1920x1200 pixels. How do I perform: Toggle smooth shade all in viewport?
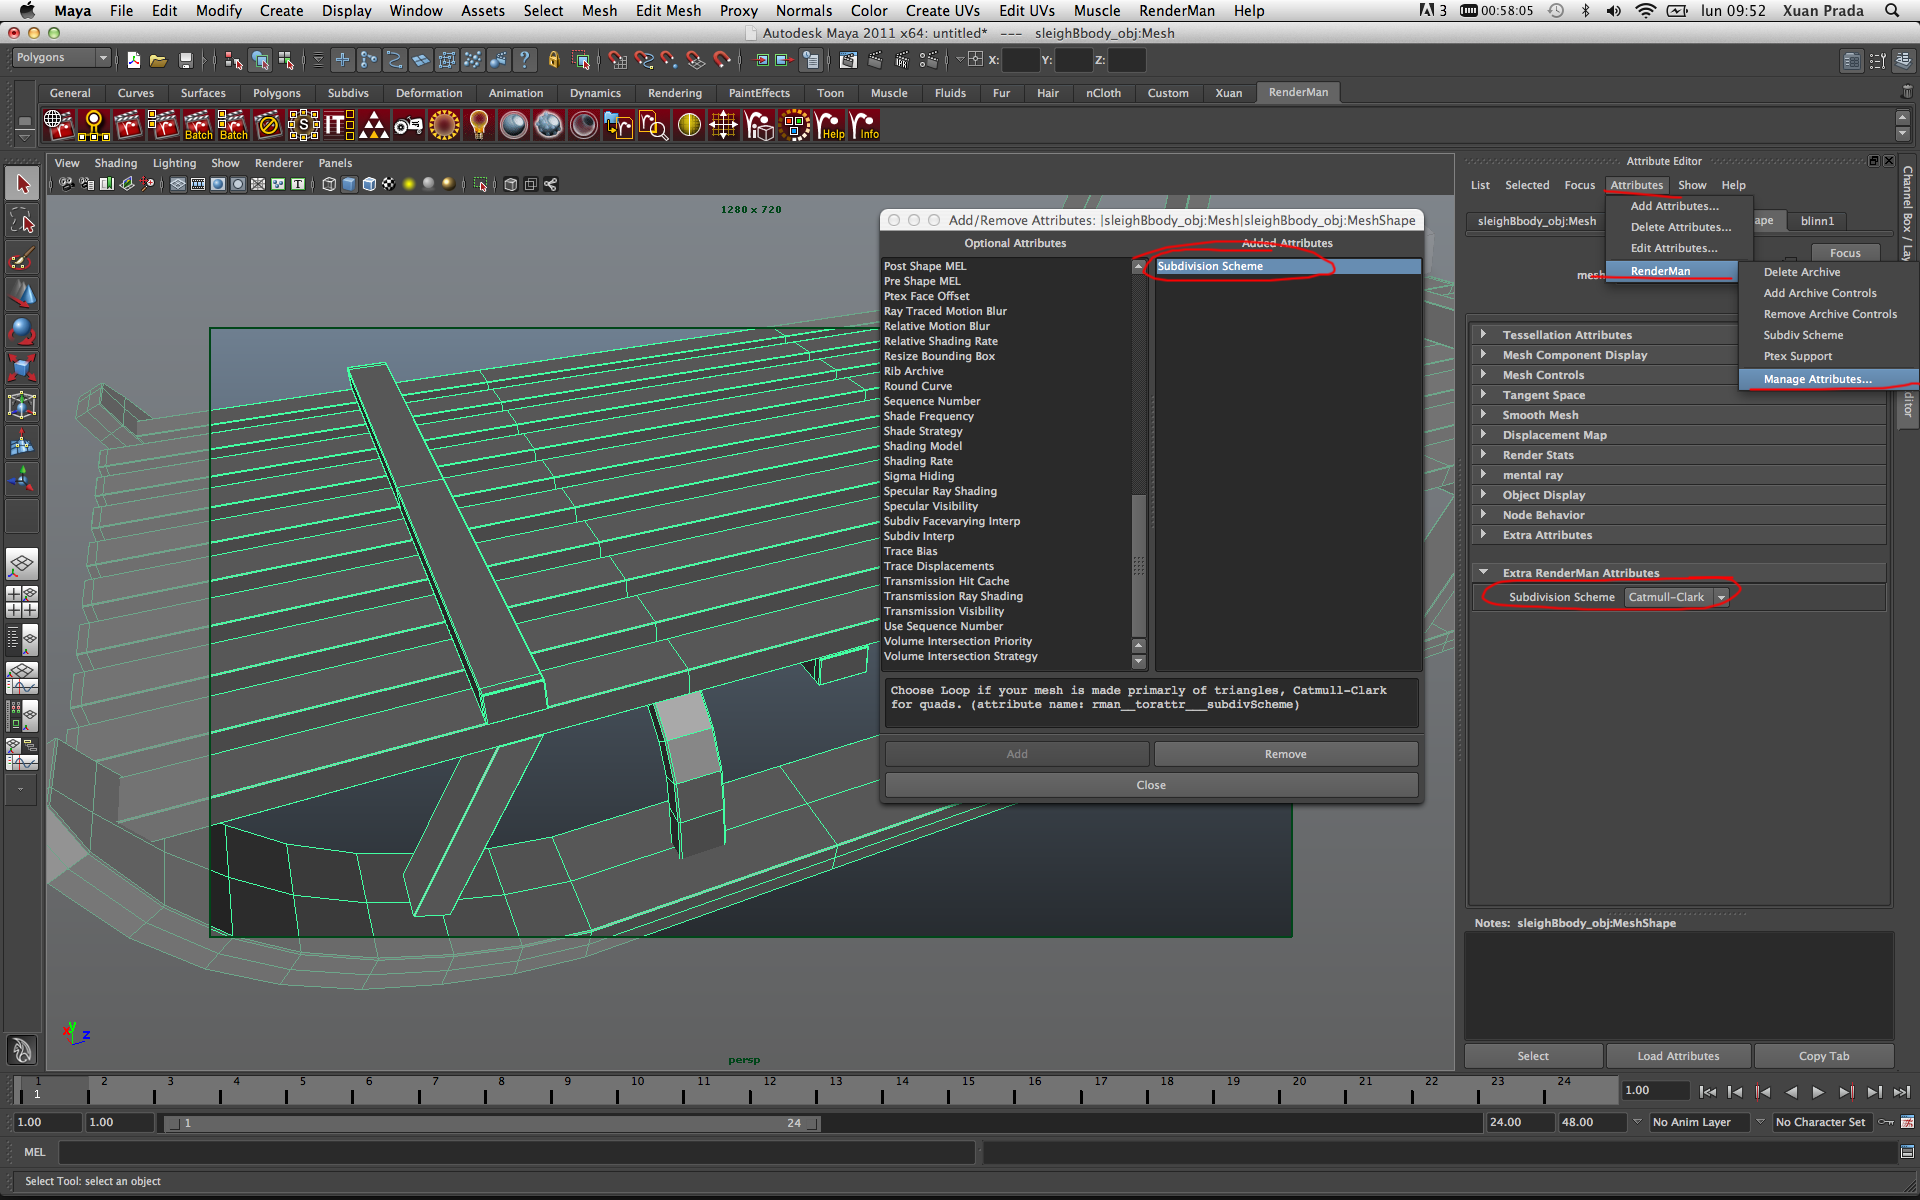tap(348, 184)
